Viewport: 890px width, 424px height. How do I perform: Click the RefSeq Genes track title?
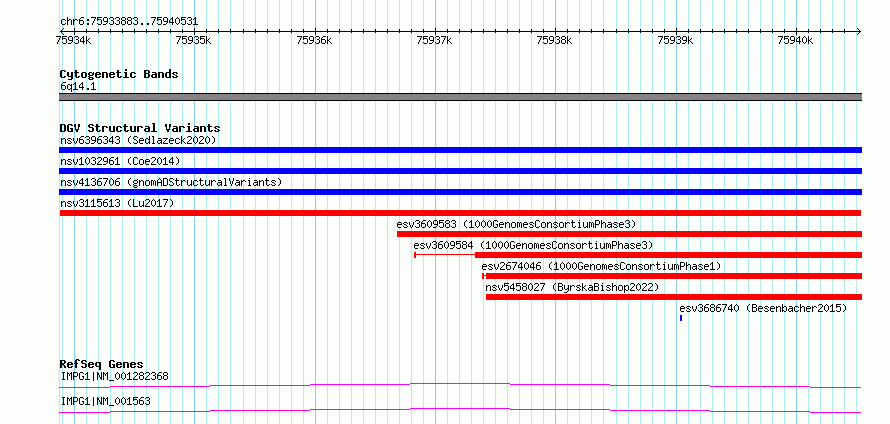point(102,364)
